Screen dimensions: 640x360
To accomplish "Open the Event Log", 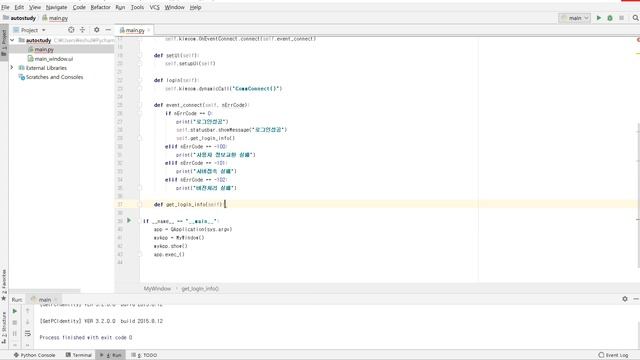I will click(x=613, y=355).
